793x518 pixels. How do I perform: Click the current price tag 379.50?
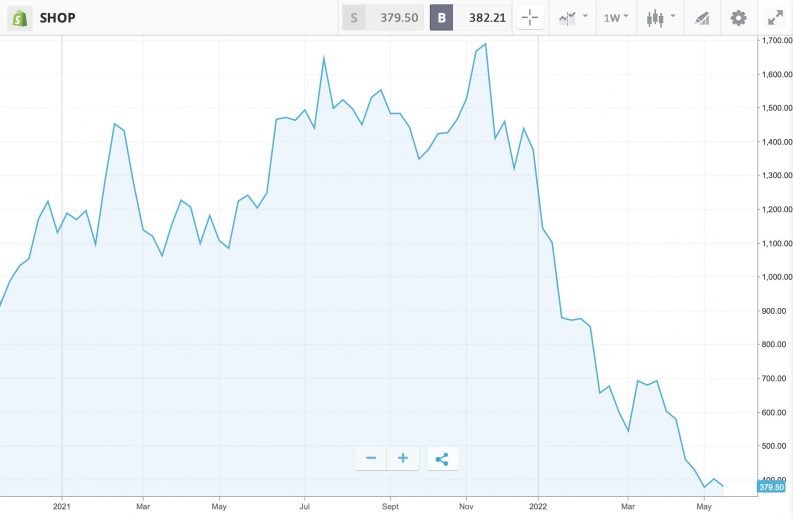[770, 487]
